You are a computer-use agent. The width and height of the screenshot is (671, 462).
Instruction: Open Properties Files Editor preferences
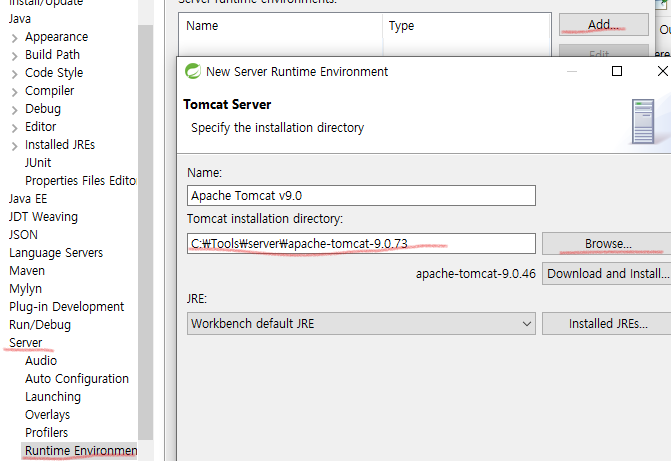point(80,181)
